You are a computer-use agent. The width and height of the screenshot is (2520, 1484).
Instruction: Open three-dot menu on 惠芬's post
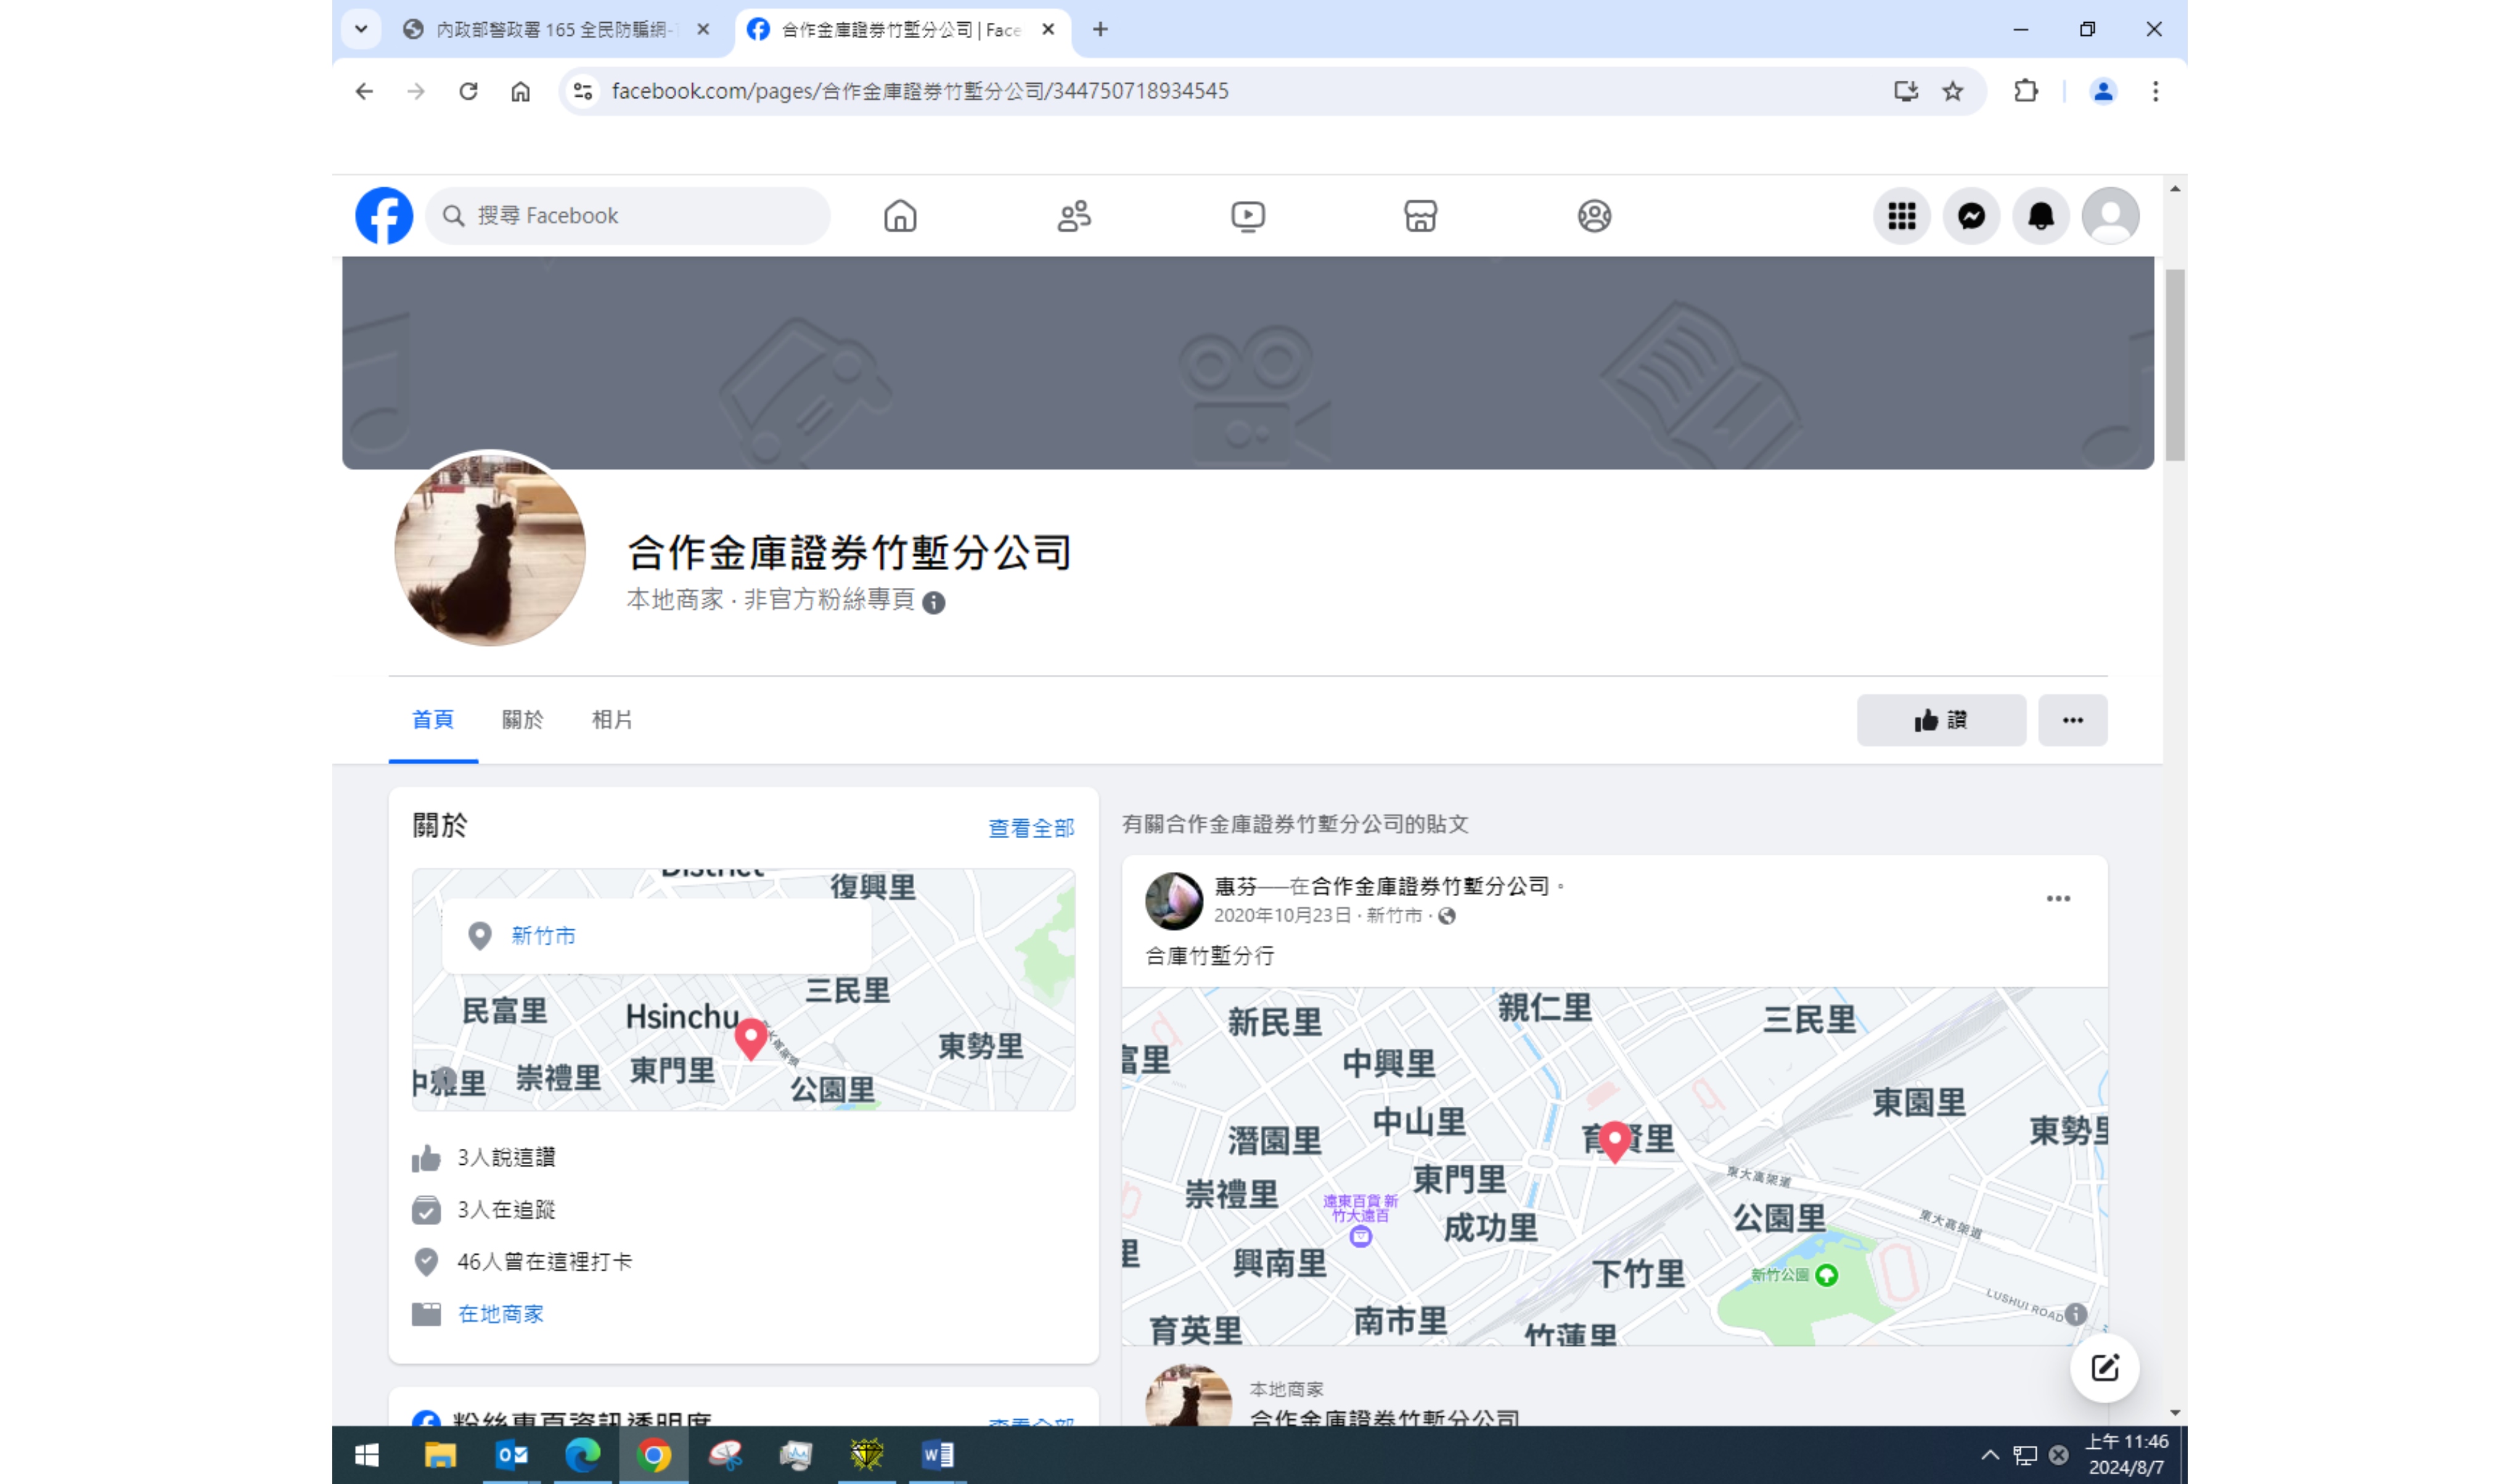tap(2058, 898)
